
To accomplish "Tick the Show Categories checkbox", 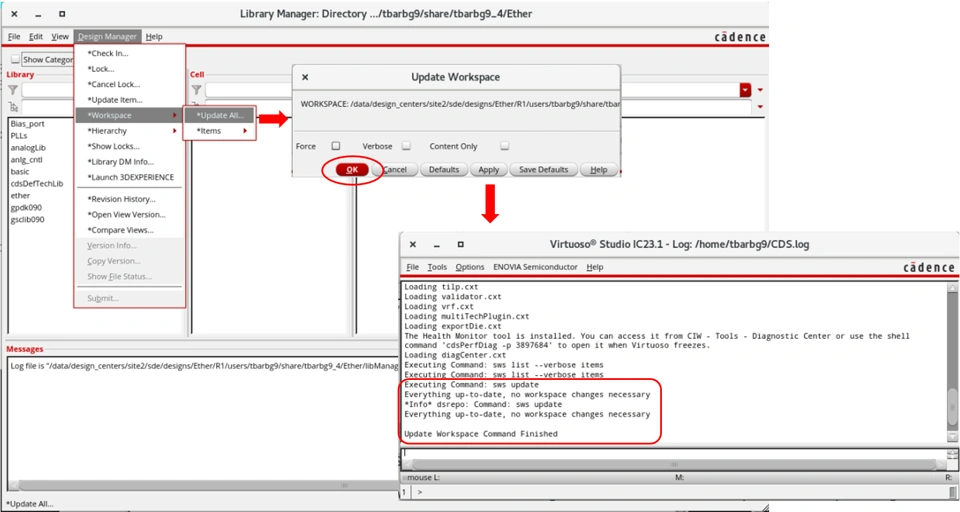I will point(15,59).
